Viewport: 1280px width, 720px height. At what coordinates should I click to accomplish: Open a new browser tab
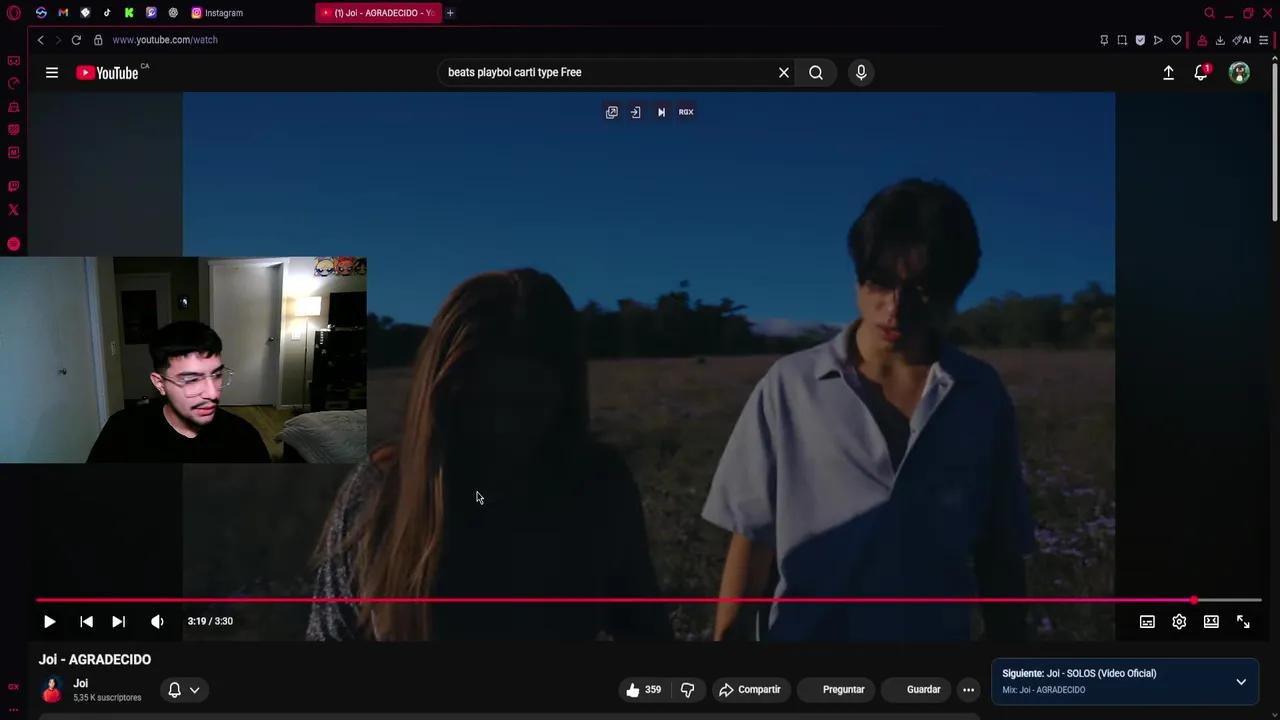pos(450,13)
